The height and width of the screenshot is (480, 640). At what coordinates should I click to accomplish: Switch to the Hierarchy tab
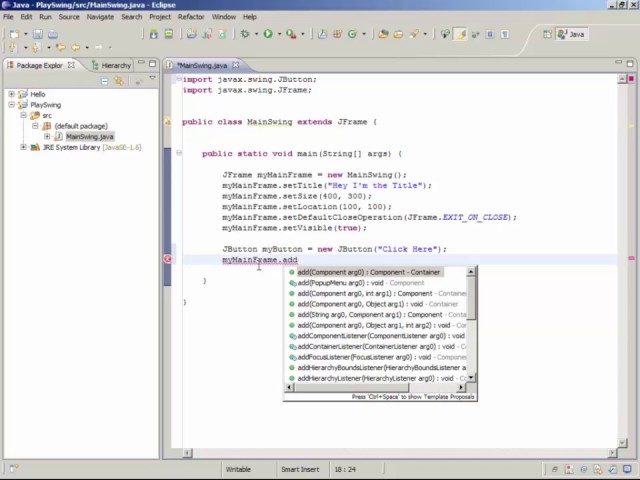[x=111, y=65]
